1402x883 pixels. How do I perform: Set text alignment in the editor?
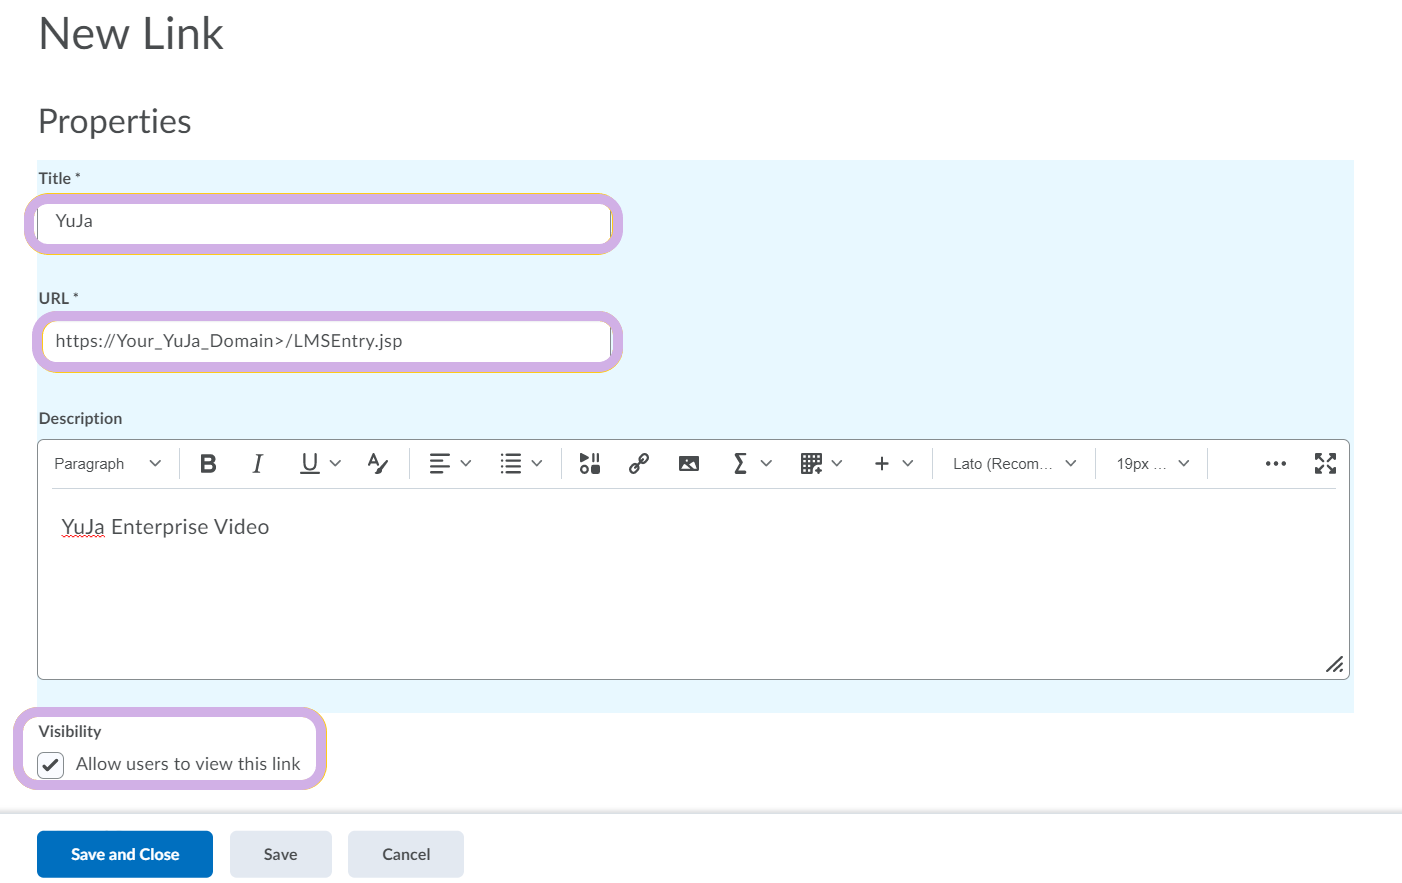pos(439,464)
